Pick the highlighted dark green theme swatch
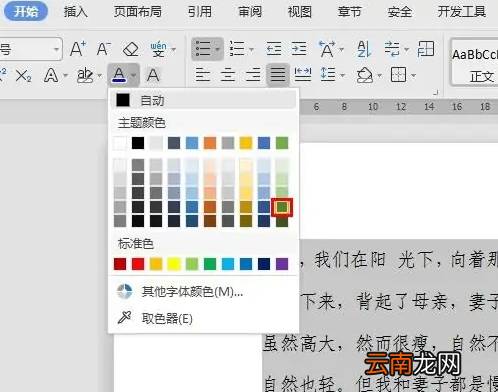The image size is (498, 392). [282, 207]
